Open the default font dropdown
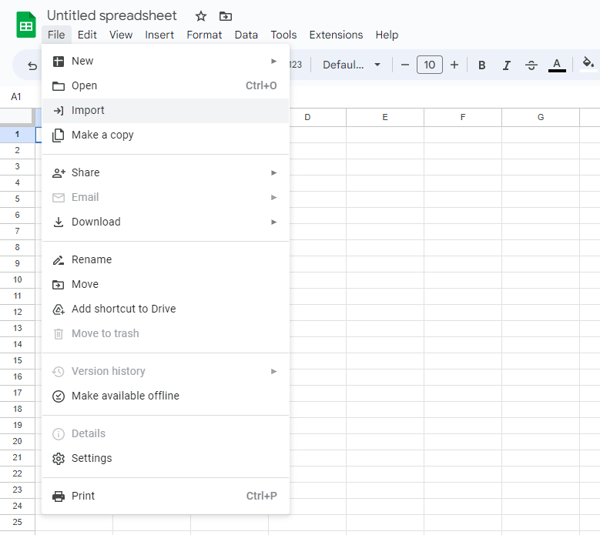This screenshot has width=600, height=535. [x=351, y=65]
